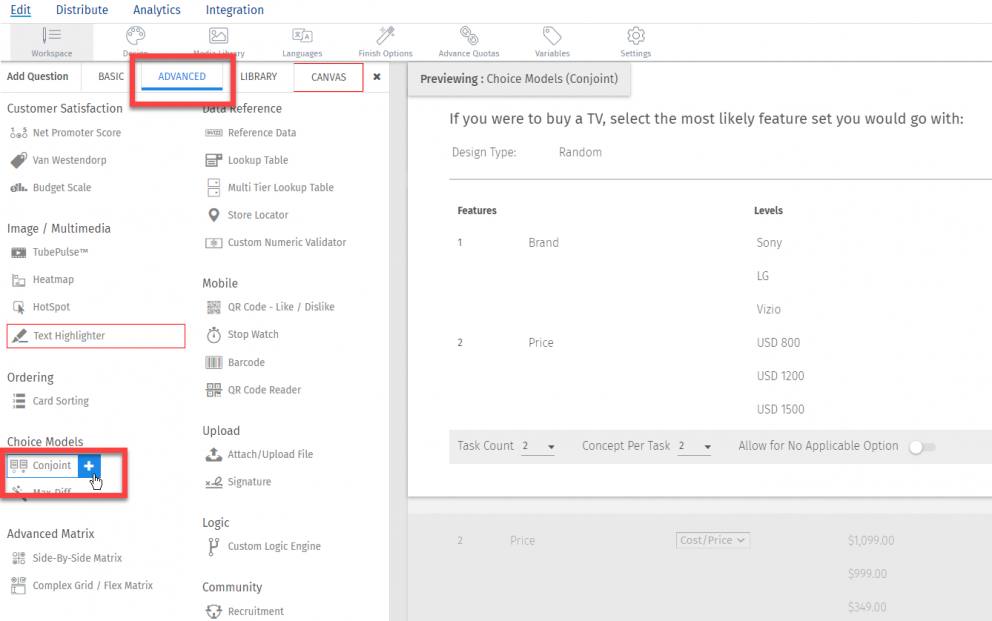Add the Conjoint question via plus button
This screenshot has width=992, height=621.
click(89, 465)
